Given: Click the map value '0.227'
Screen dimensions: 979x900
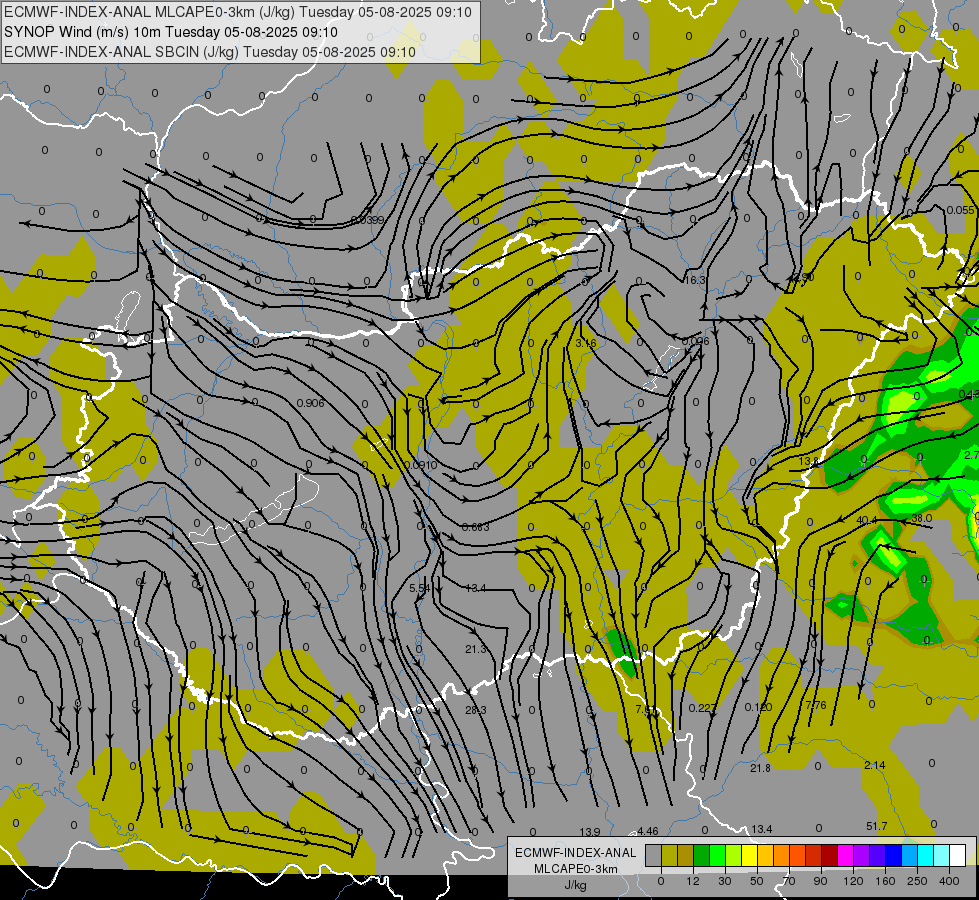Looking at the screenshot, I should (x=703, y=708).
